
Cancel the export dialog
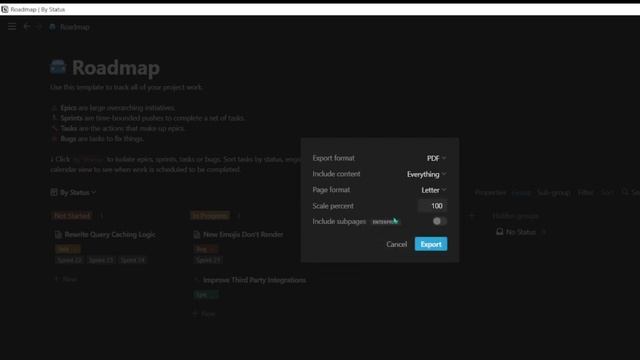pos(396,244)
